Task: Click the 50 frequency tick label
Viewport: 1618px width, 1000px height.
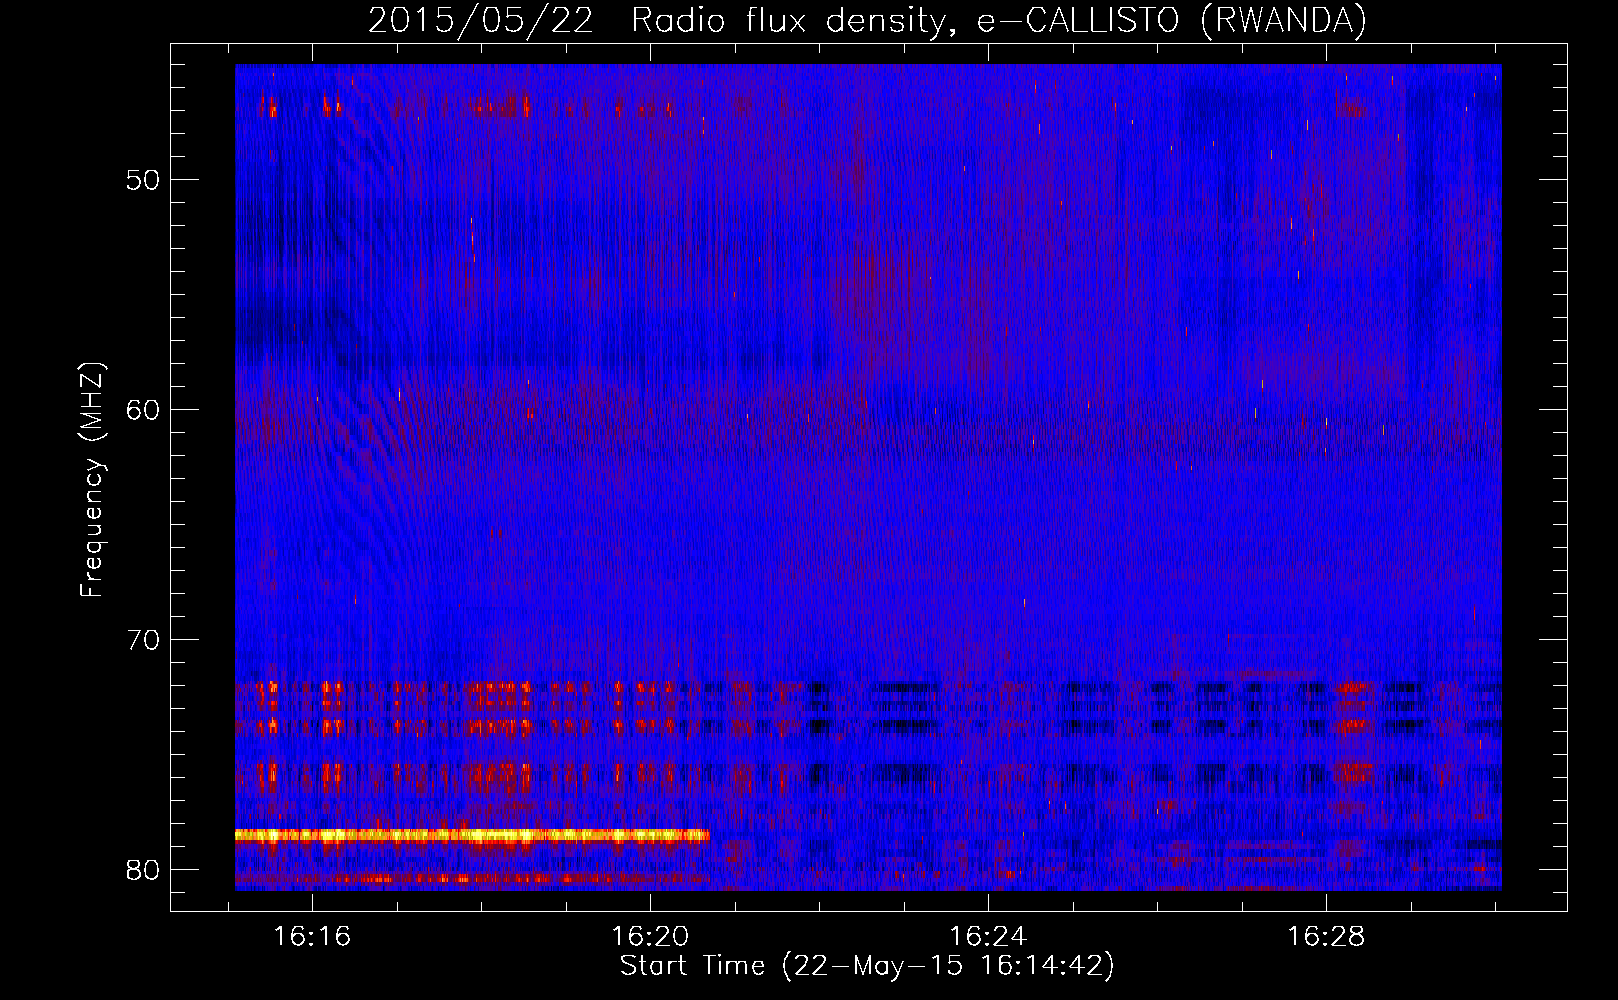Action: [x=144, y=180]
